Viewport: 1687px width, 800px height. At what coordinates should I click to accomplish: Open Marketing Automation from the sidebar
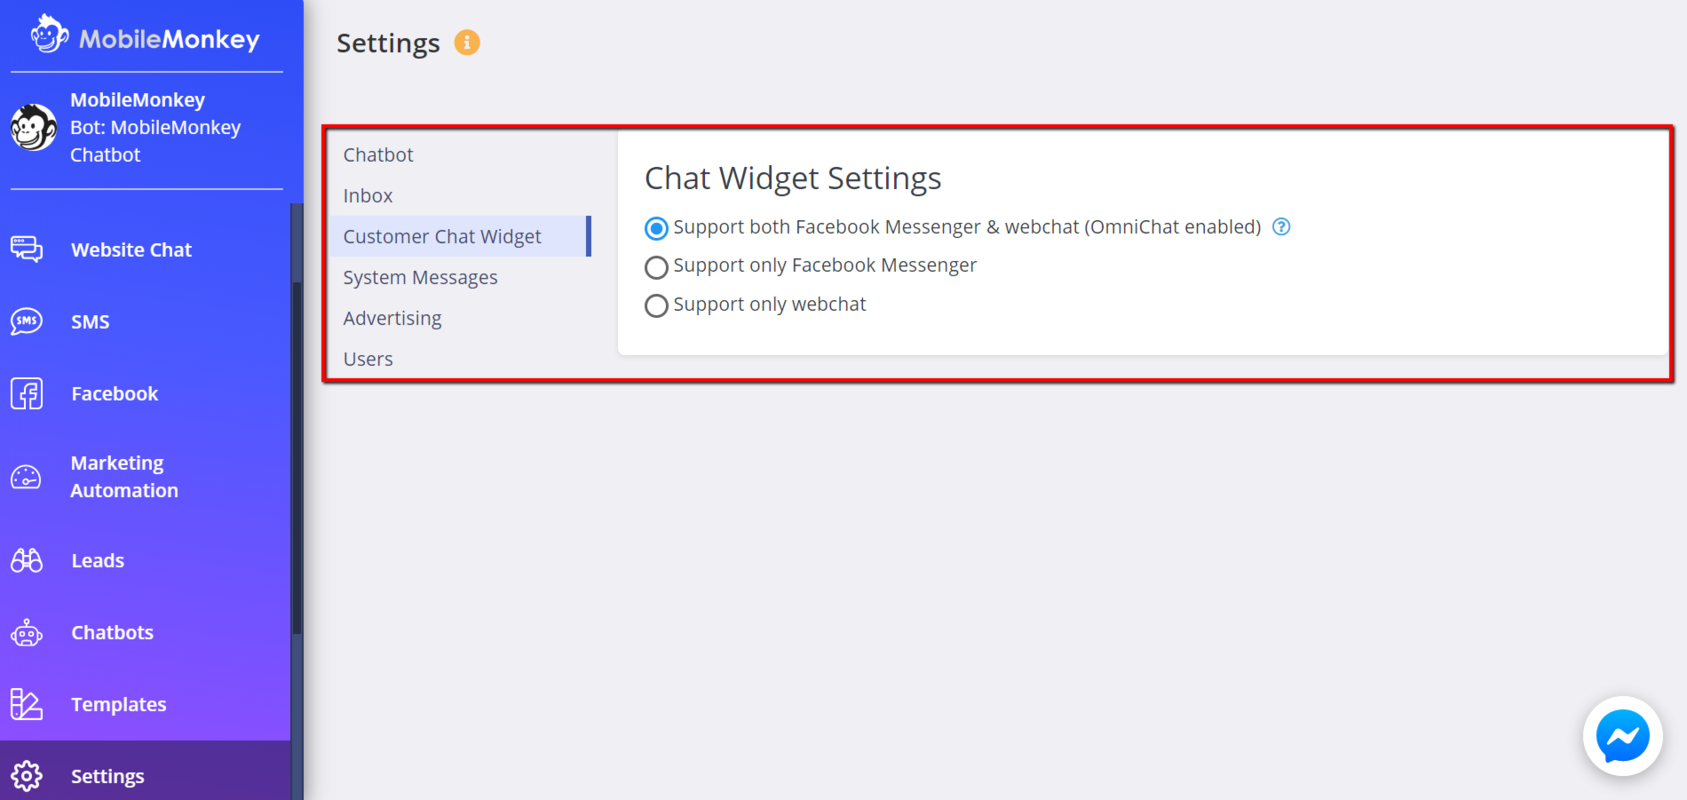click(x=26, y=477)
